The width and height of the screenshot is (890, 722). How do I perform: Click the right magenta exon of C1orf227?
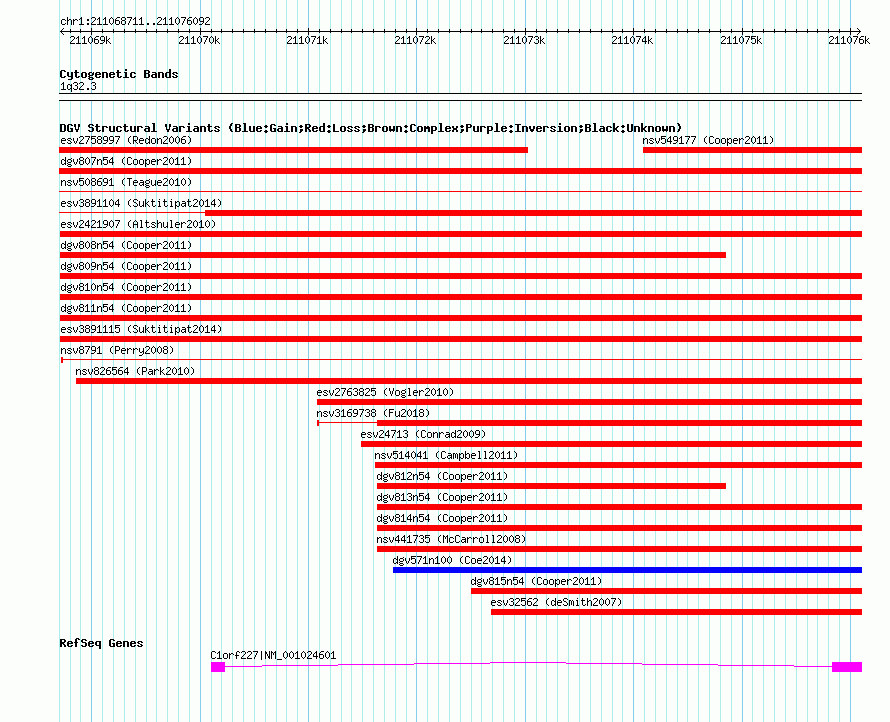(x=847, y=667)
